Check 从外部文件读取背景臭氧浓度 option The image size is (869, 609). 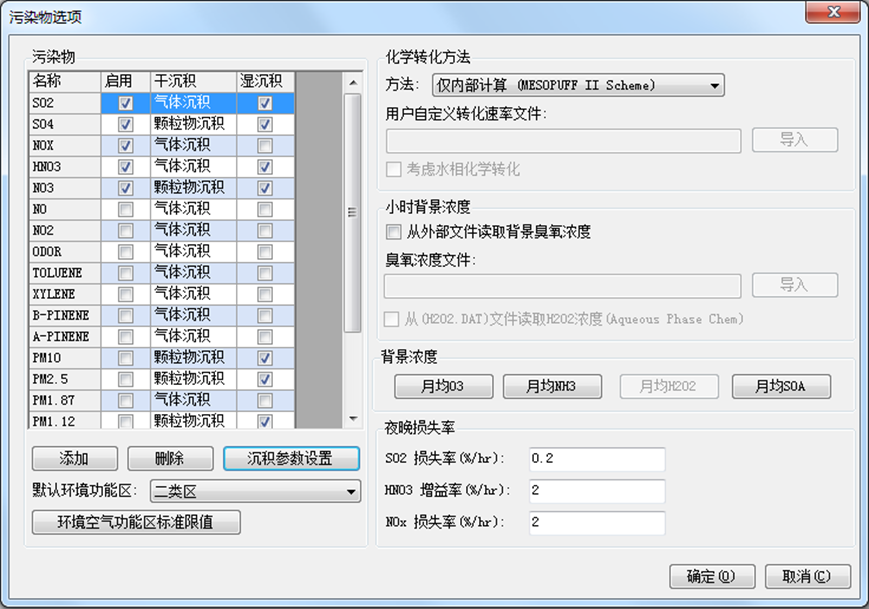coord(393,232)
